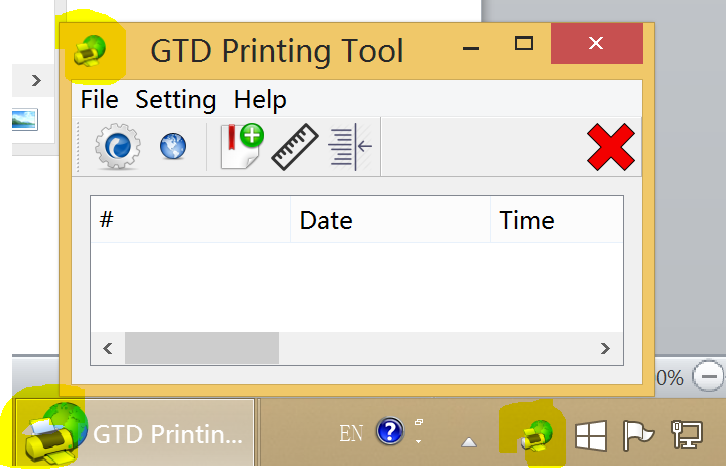This screenshot has height=469, width=726.
Task: Add new page with bookmark icon
Action: point(242,146)
